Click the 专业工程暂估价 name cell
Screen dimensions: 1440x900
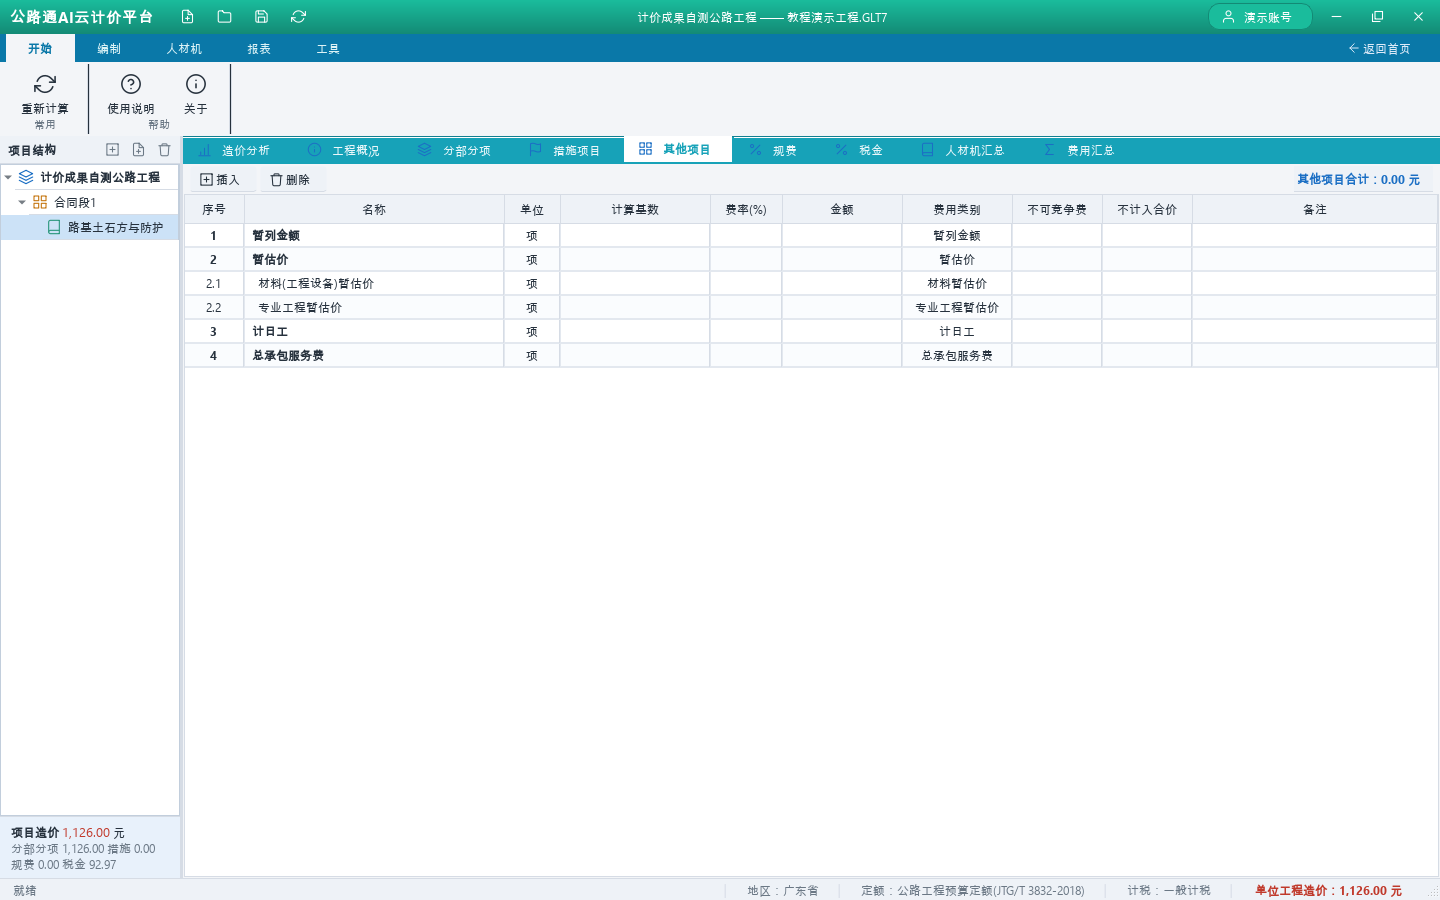374,307
